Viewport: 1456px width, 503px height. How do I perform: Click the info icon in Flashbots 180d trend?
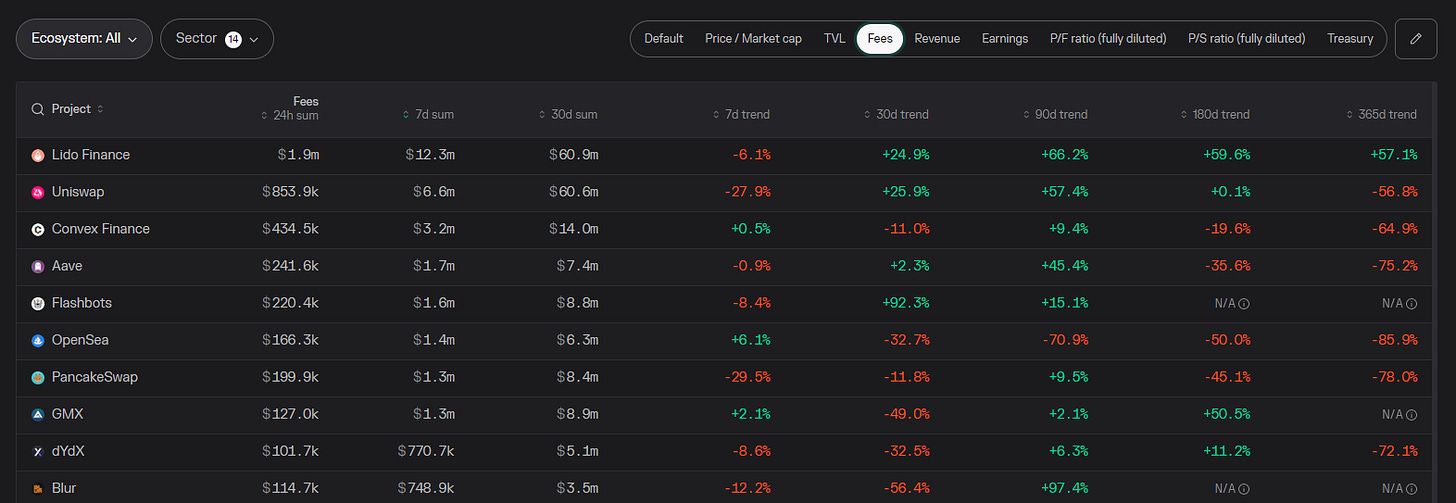pos(1245,303)
